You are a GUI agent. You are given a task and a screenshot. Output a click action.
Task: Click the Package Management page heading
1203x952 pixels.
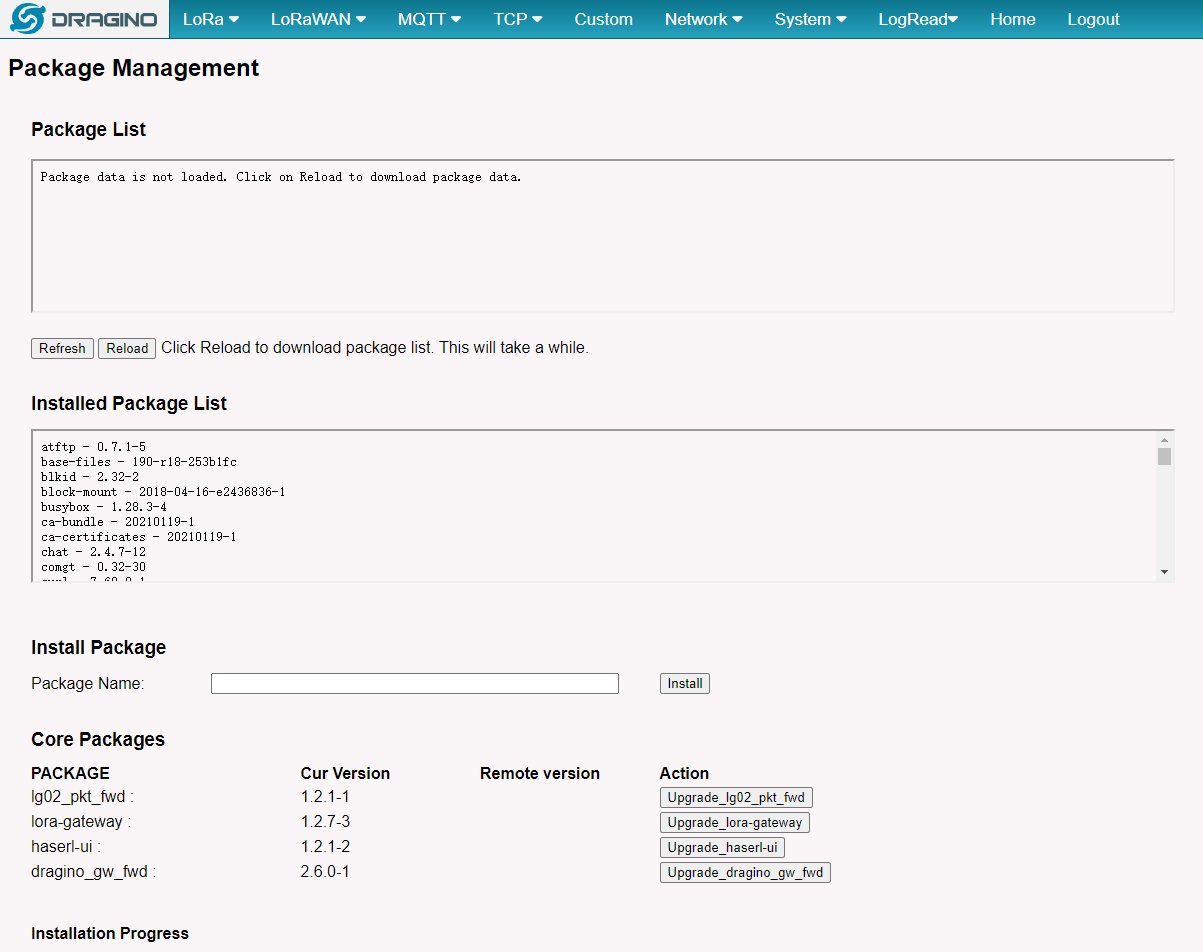[x=134, y=68]
